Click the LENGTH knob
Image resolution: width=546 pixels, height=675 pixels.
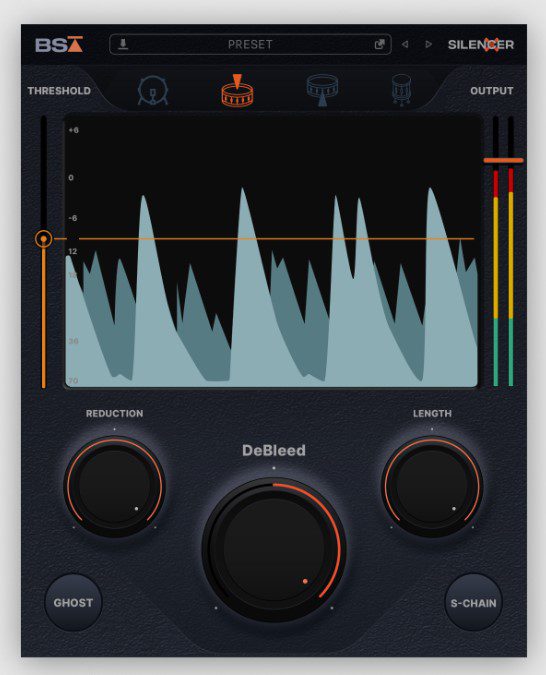(432, 487)
